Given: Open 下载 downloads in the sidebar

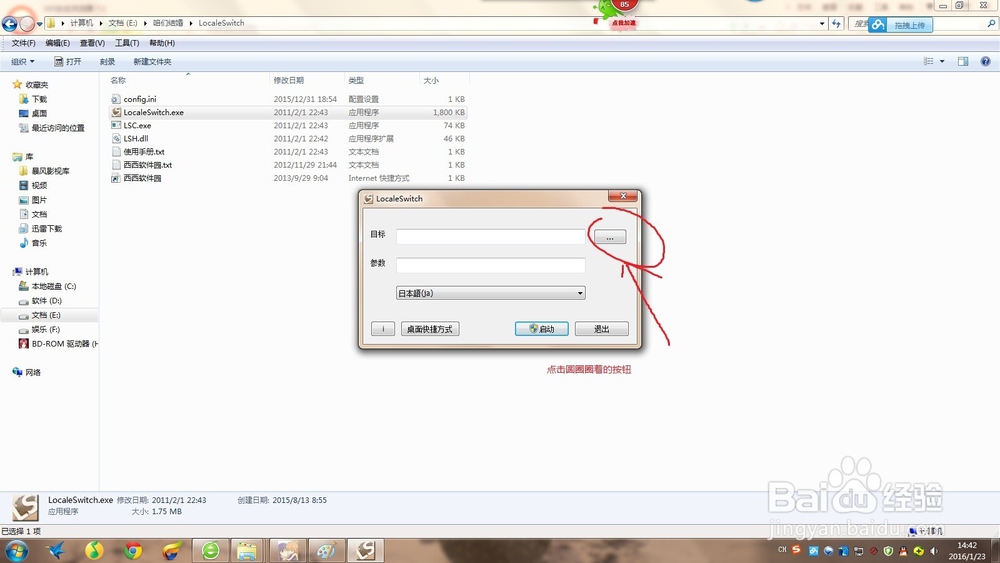Looking at the screenshot, I should click(x=39, y=99).
